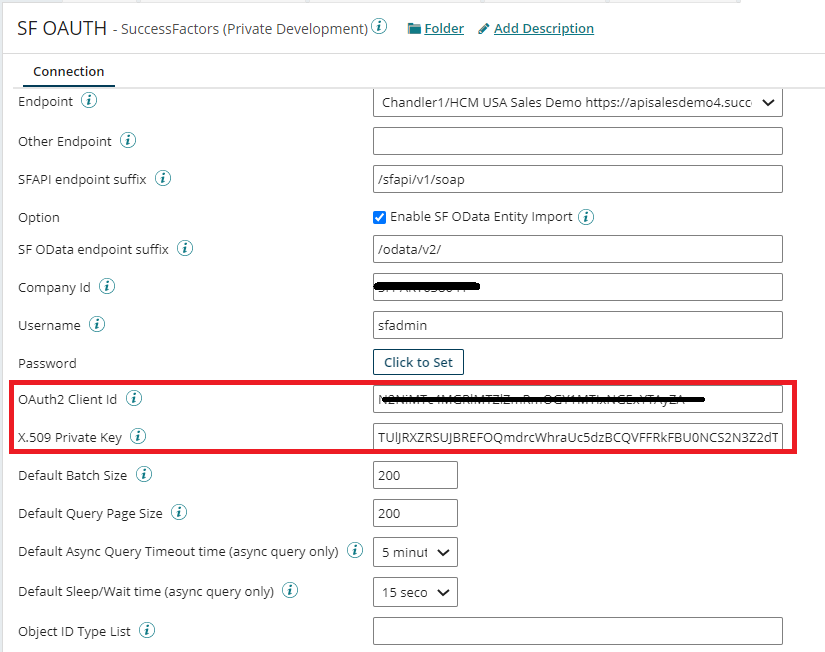825x652 pixels.
Task: Show info for OAuth2 Client Id
Action: 134,398
